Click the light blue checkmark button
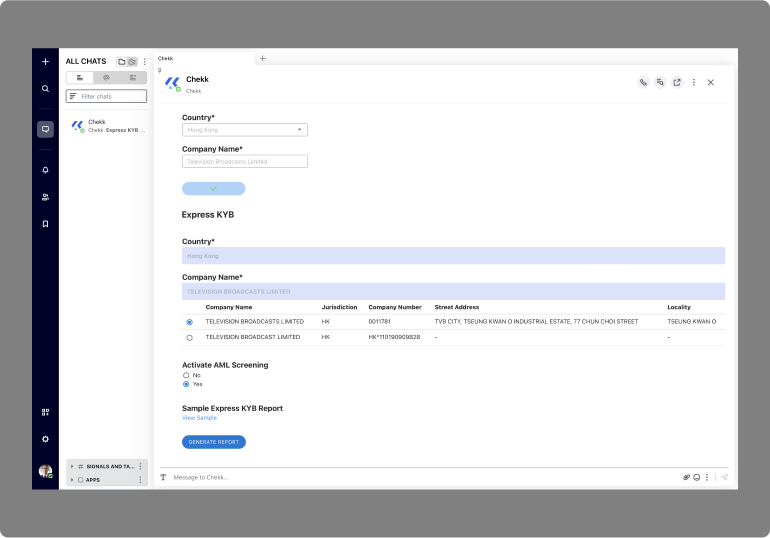The width and height of the screenshot is (770, 538). [x=214, y=188]
